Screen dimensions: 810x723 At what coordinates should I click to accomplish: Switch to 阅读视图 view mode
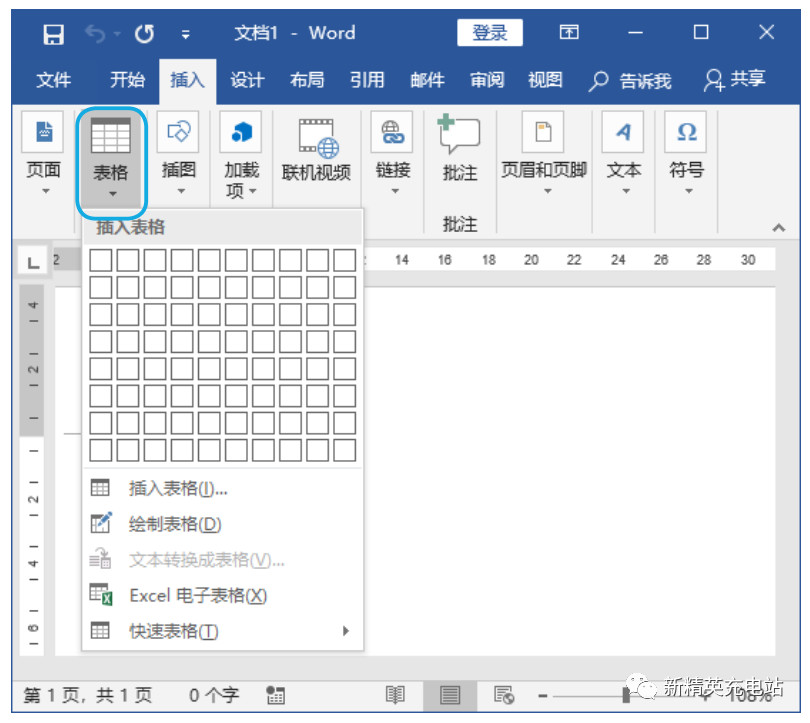(396, 694)
